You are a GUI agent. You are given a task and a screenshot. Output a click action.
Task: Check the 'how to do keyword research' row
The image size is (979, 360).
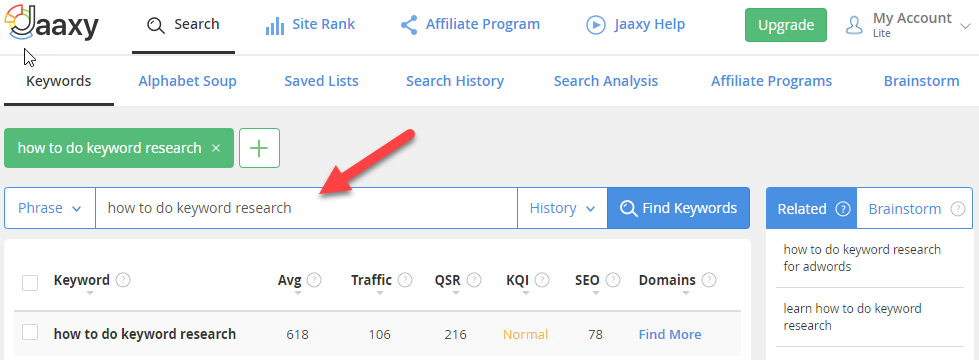pyautogui.click(x=30, y=333)
